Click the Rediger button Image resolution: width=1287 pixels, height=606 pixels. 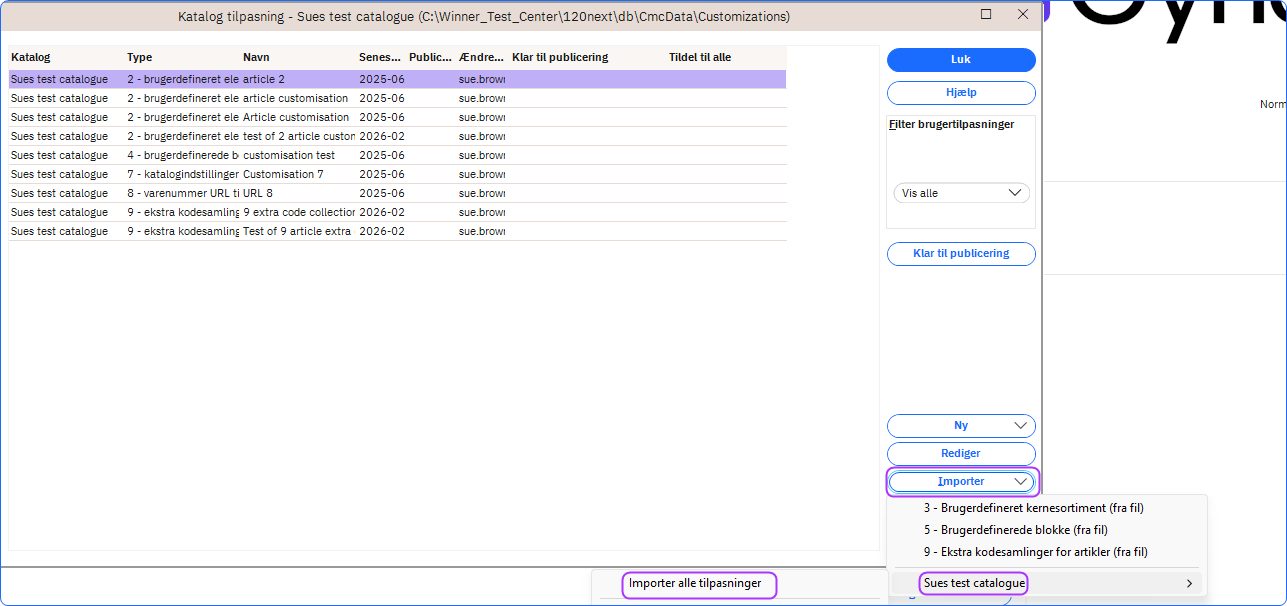tap(960, 454)
